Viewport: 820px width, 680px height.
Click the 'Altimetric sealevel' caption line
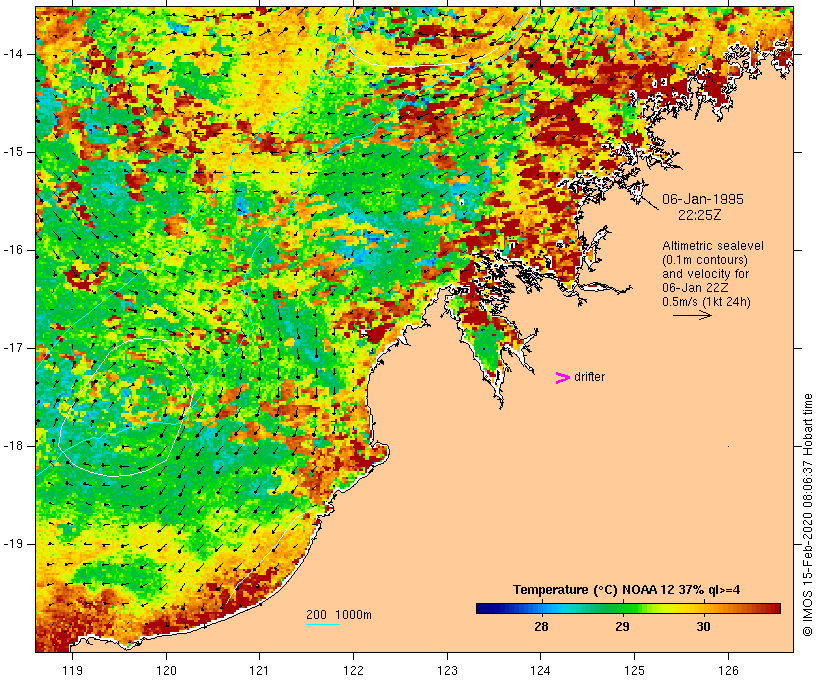713,246
